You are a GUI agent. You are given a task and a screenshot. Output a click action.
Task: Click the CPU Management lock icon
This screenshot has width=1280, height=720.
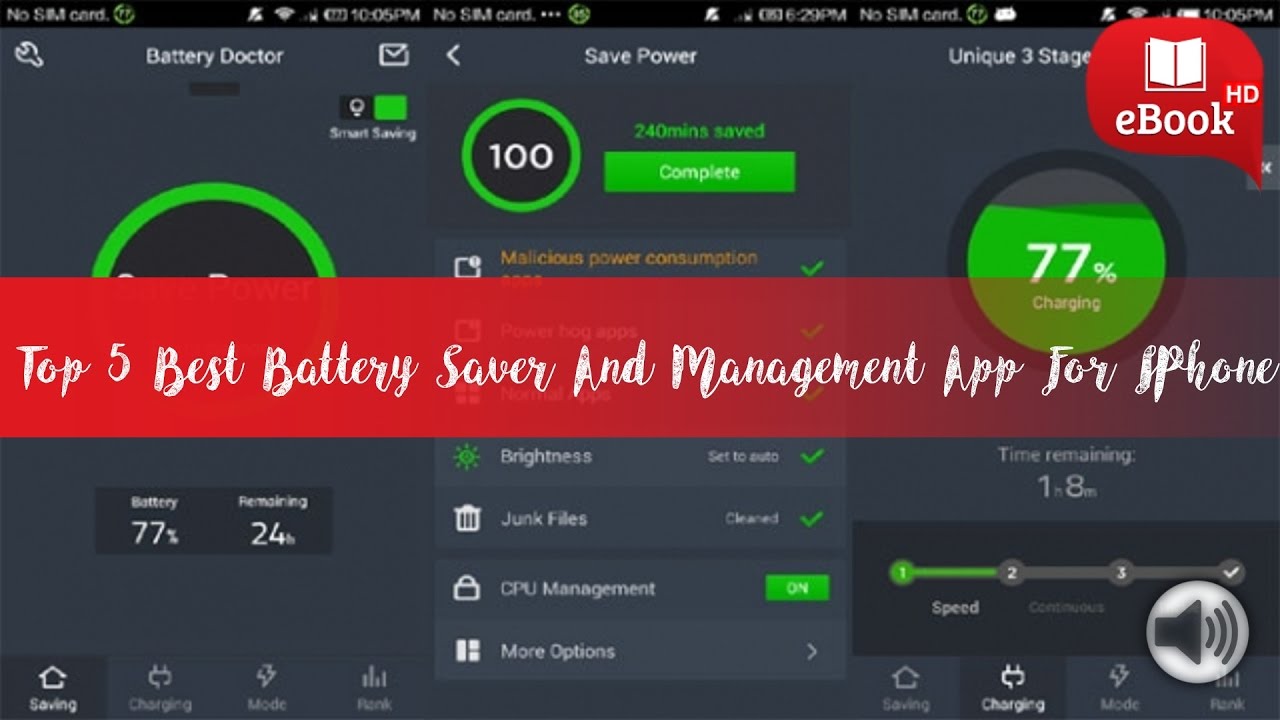(x=467, y=588)
